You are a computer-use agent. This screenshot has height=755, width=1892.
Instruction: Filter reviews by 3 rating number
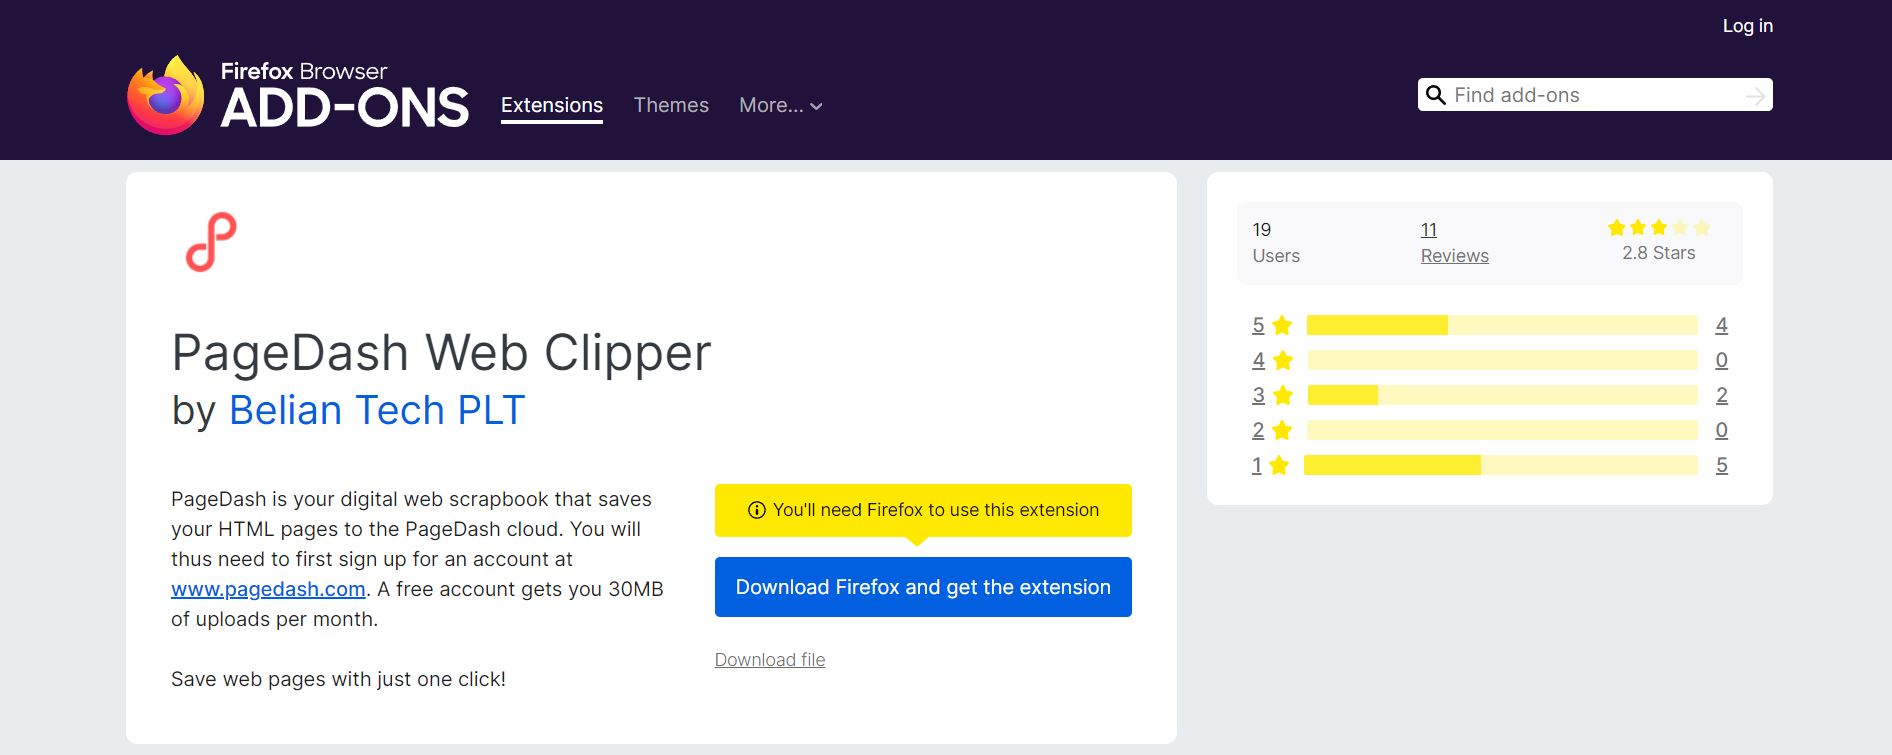pos(1258,395)
